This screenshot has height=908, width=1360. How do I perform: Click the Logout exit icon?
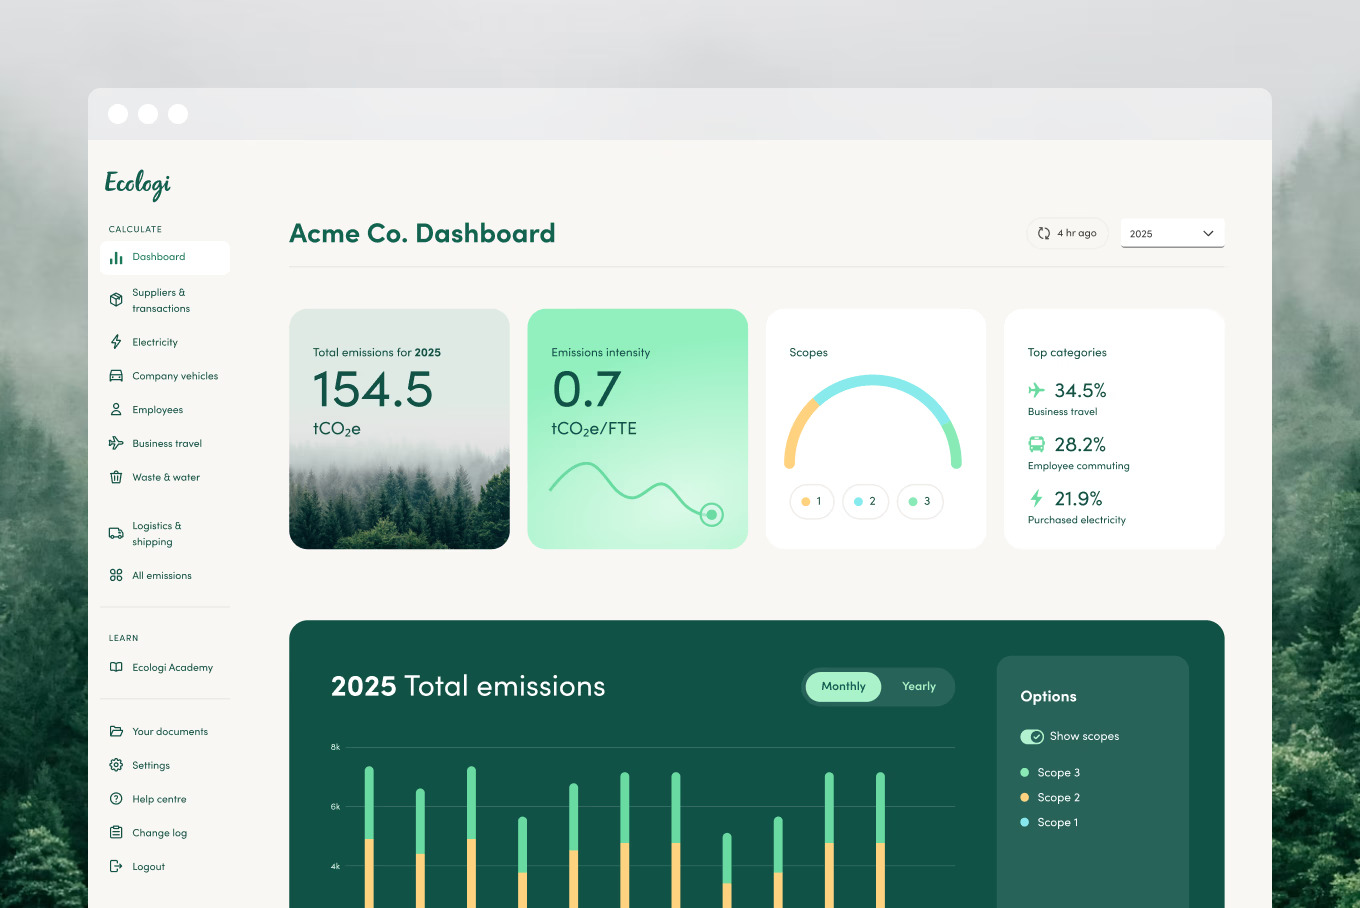(116, 866)
